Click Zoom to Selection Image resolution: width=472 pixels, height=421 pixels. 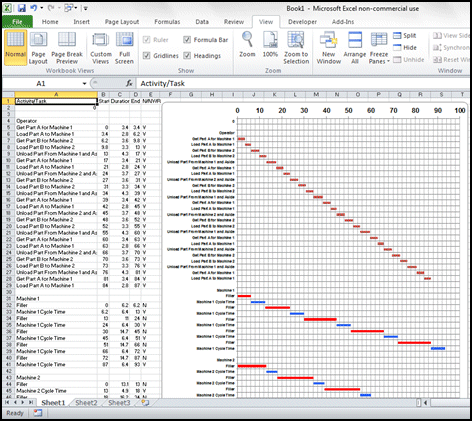point(296,48)
